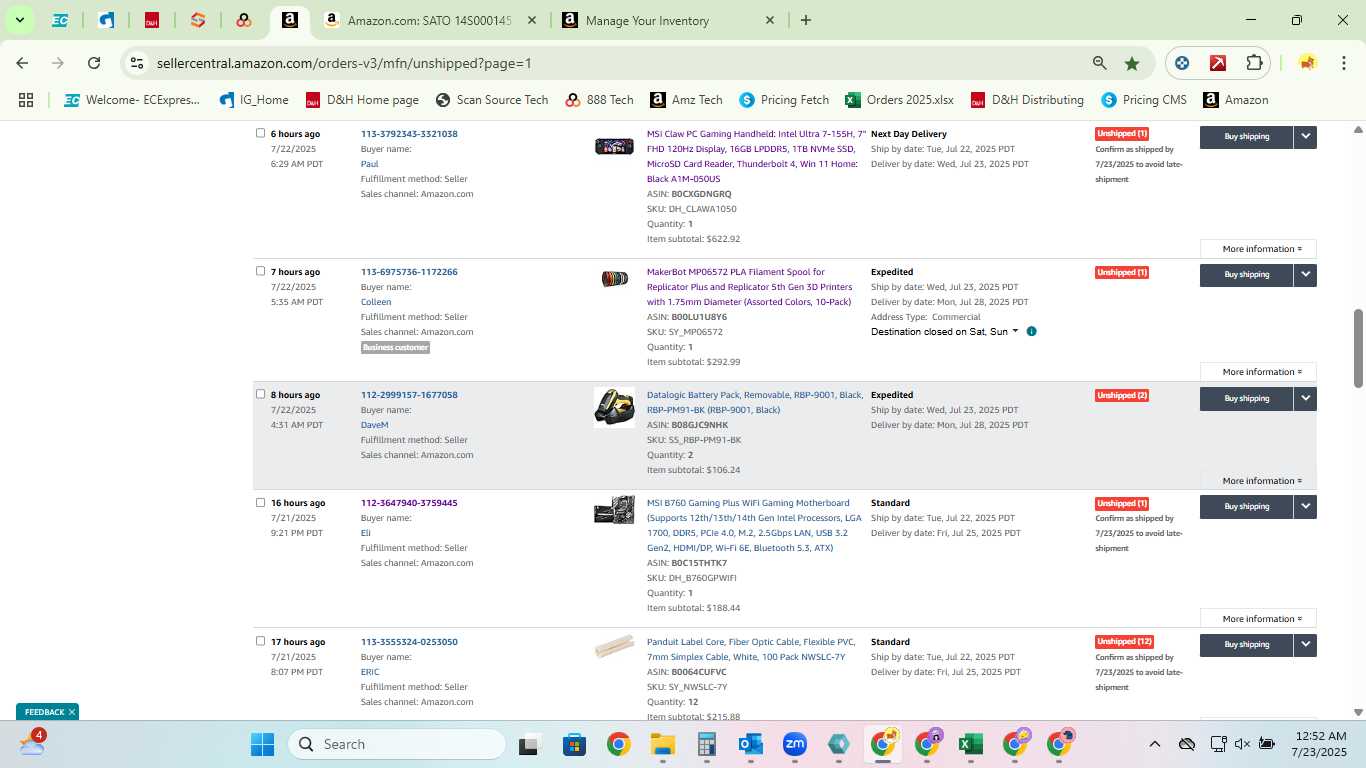
Task: Expand Destination closed on Sat, Sun dropdown
Action: tap(944, 331)
